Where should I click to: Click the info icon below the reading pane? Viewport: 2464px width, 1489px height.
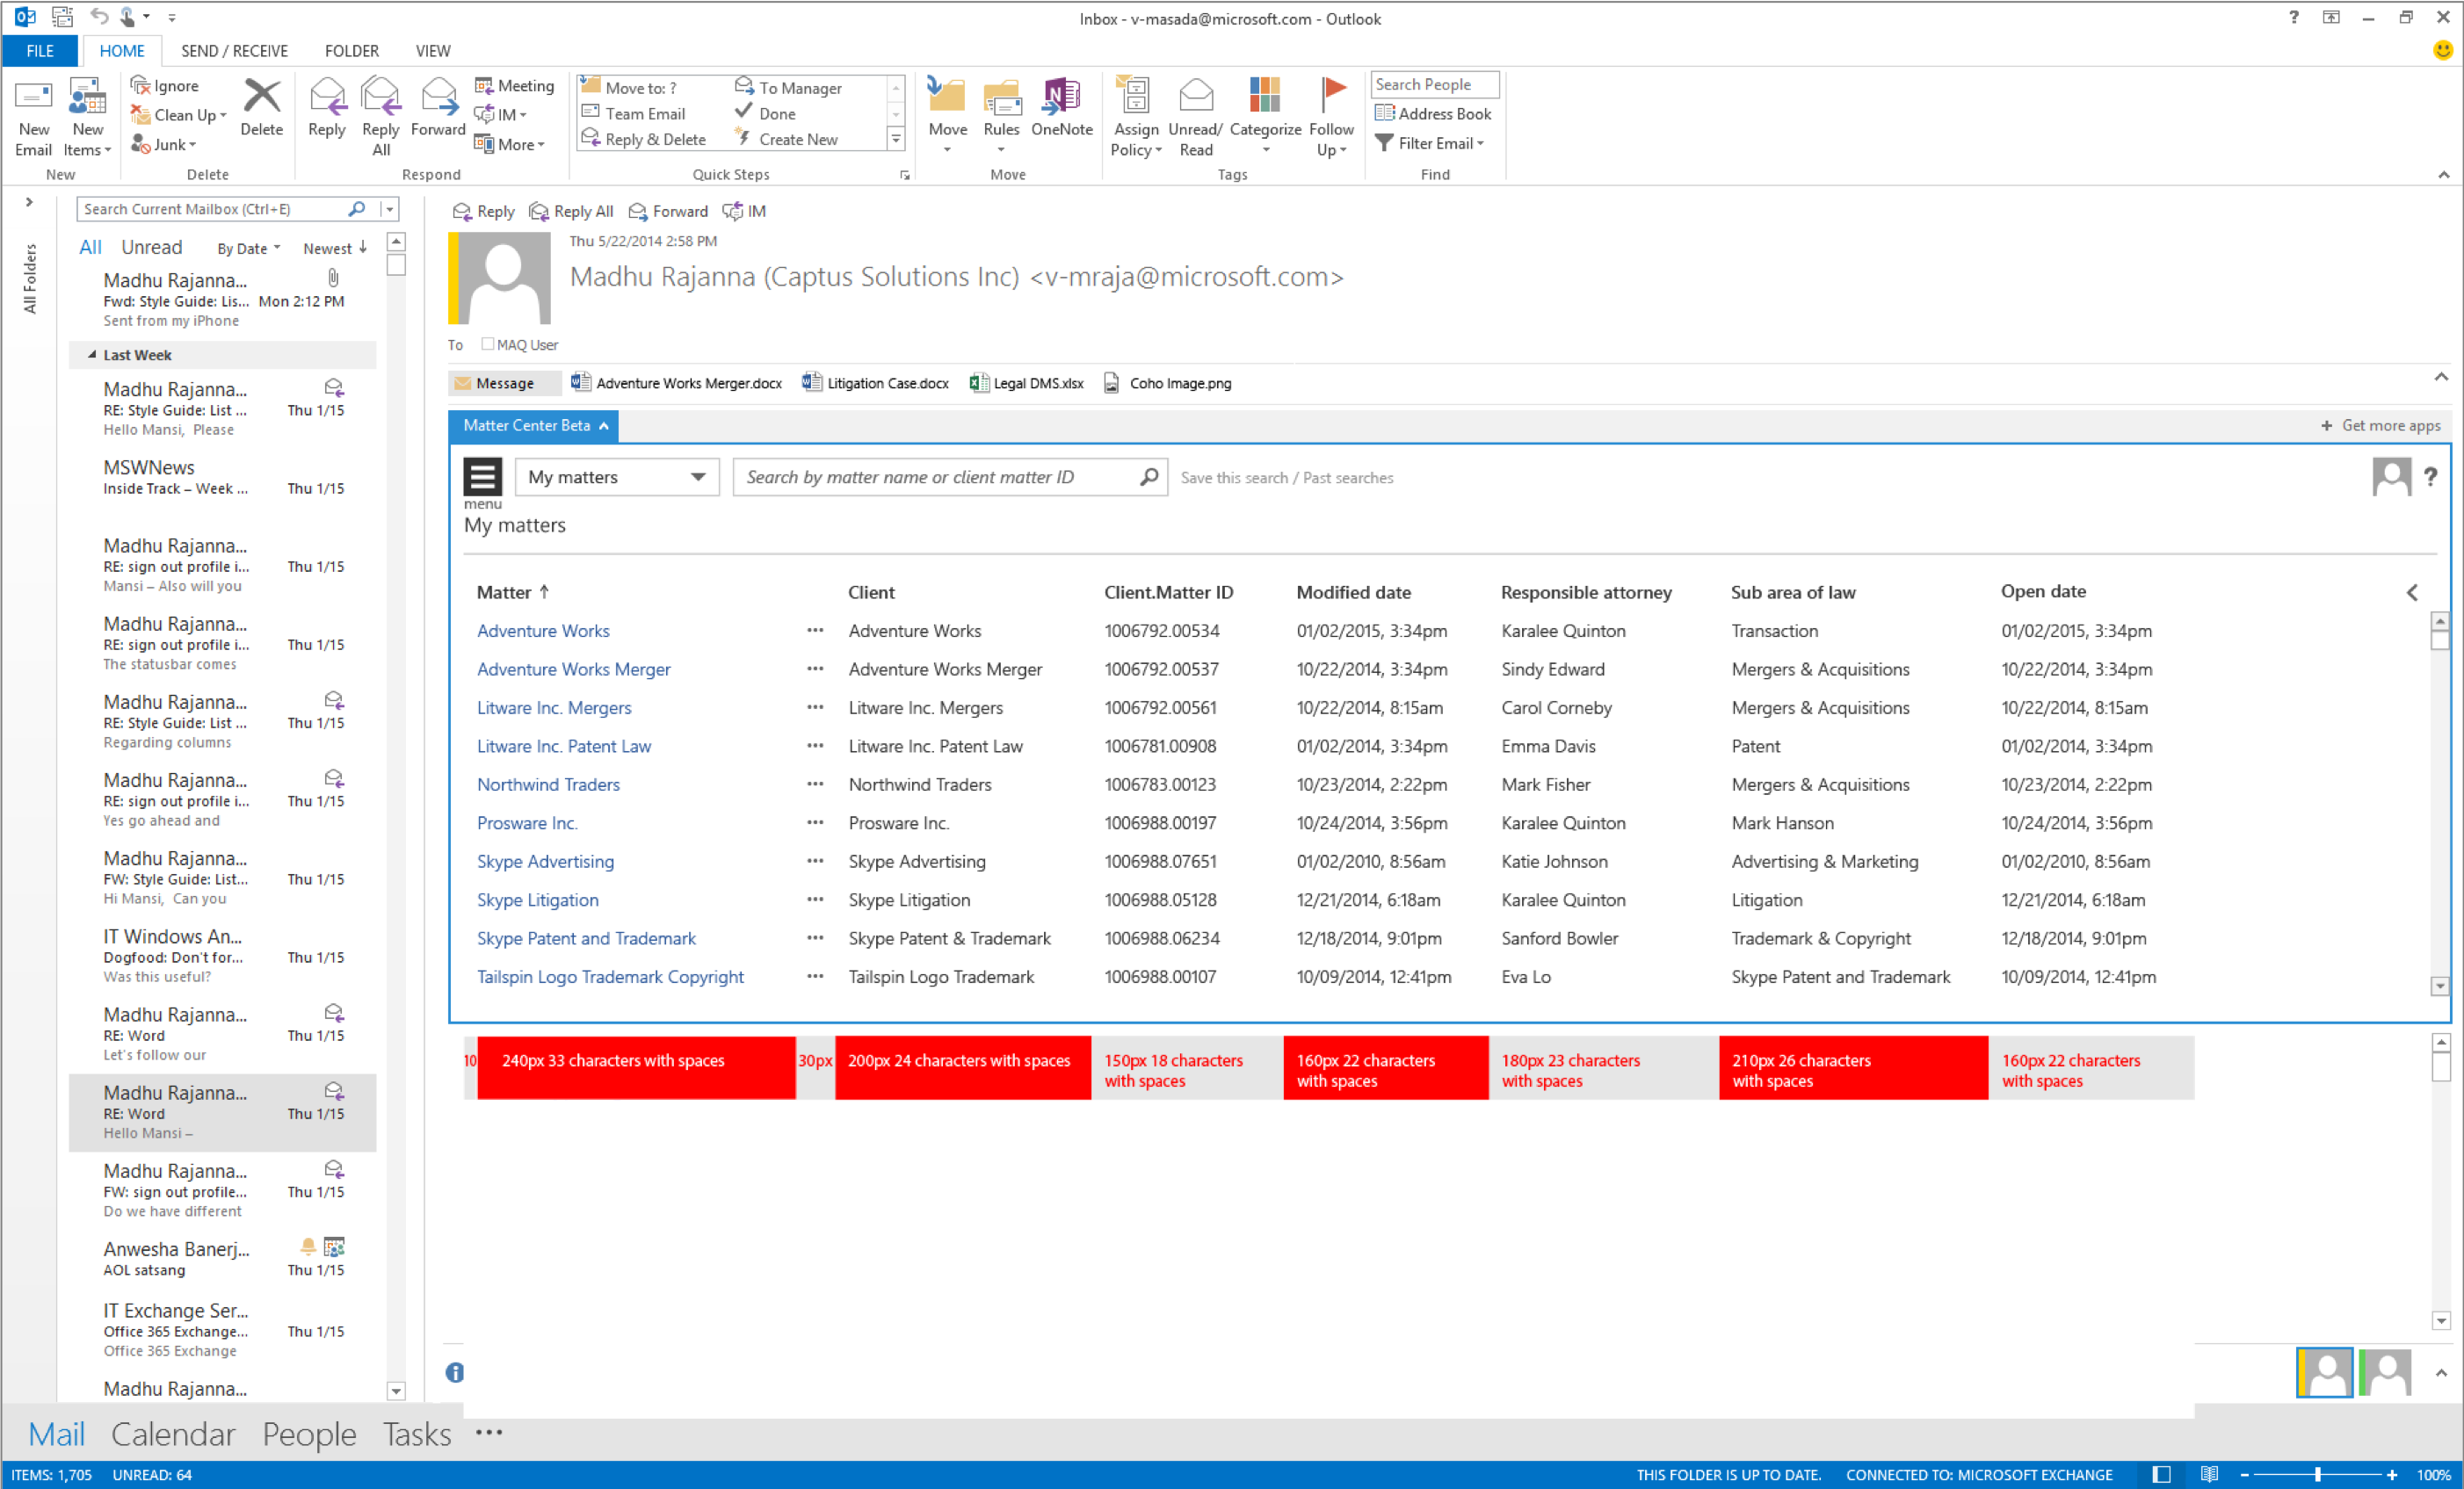[x=455, y=1372]
